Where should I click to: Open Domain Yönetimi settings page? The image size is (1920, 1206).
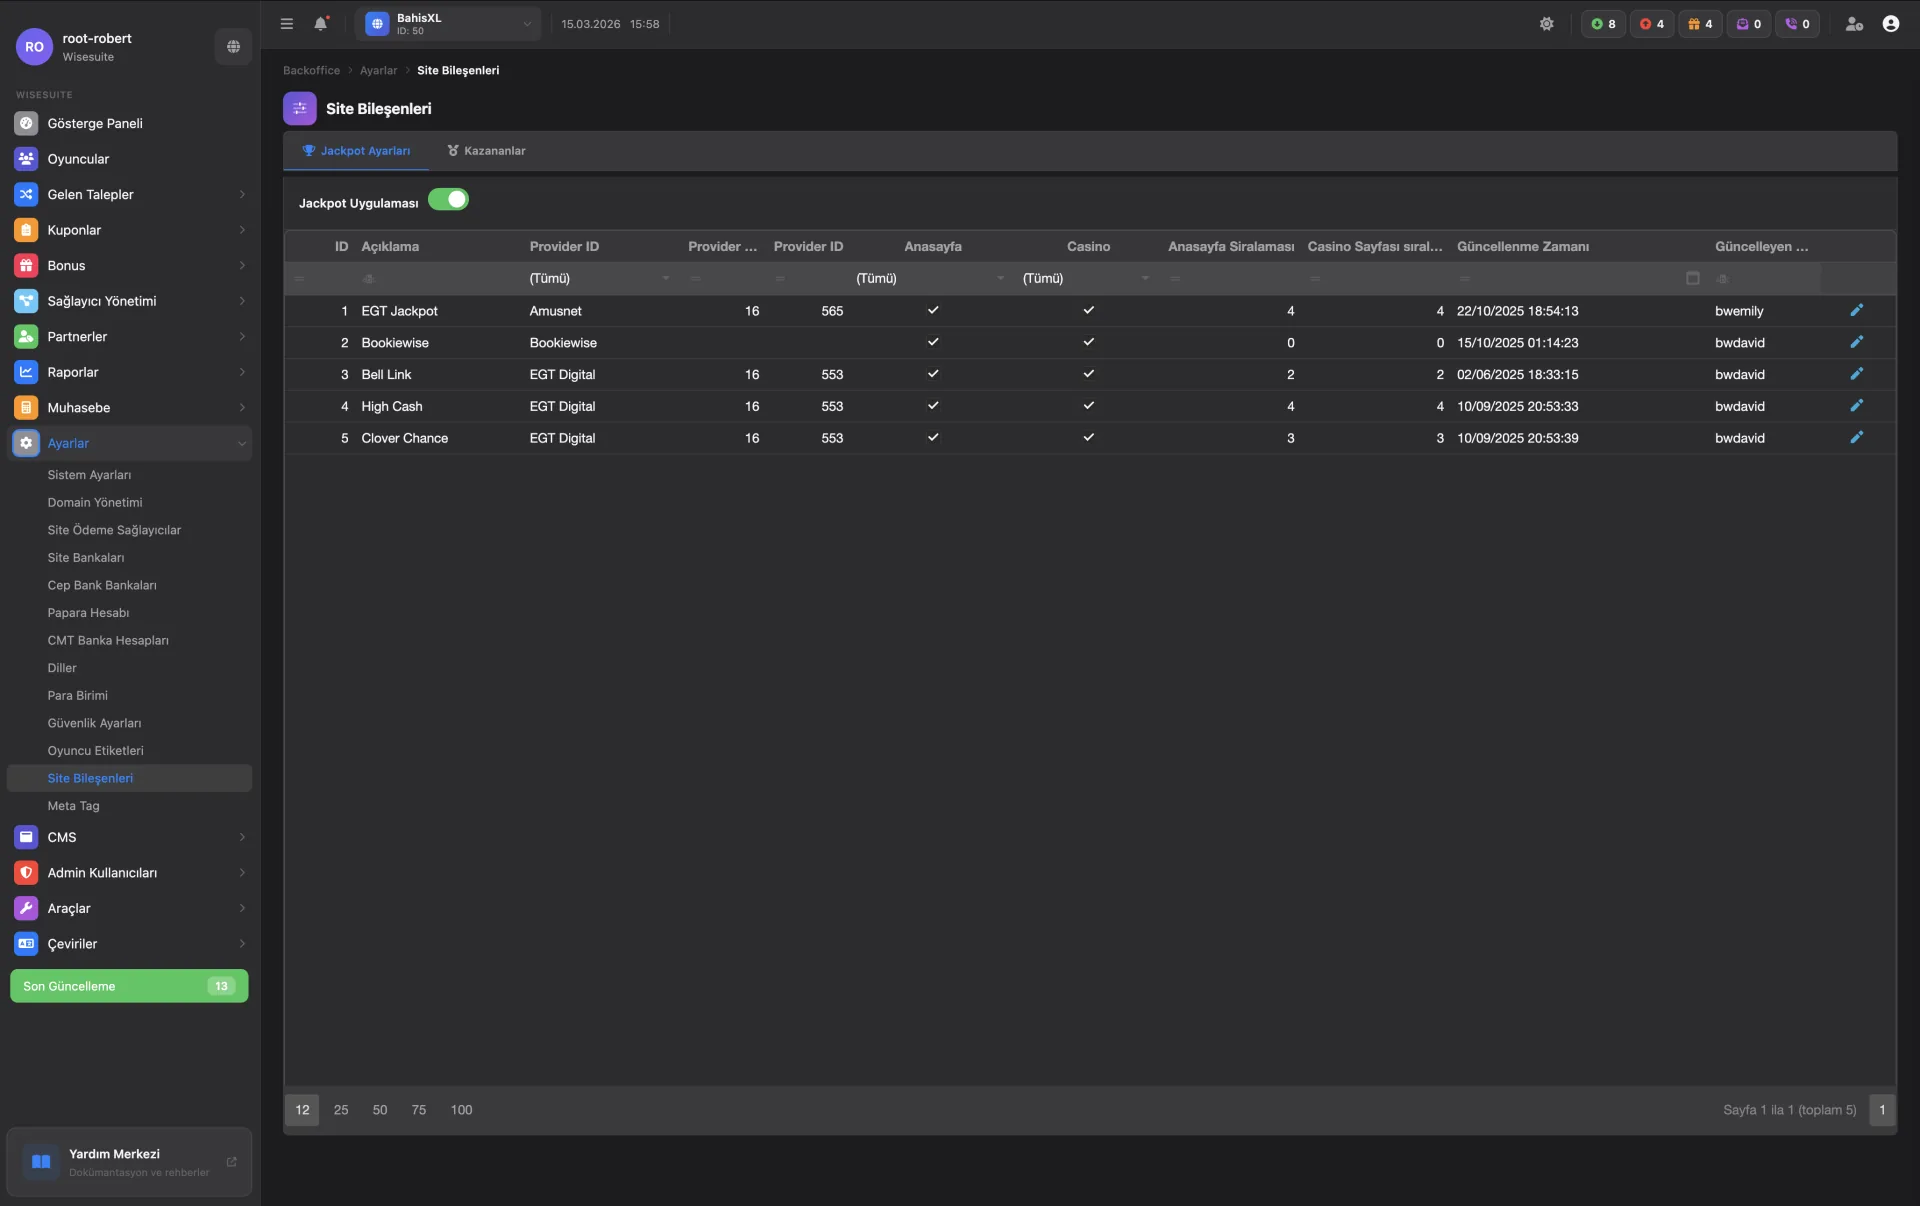pos(96,502)
